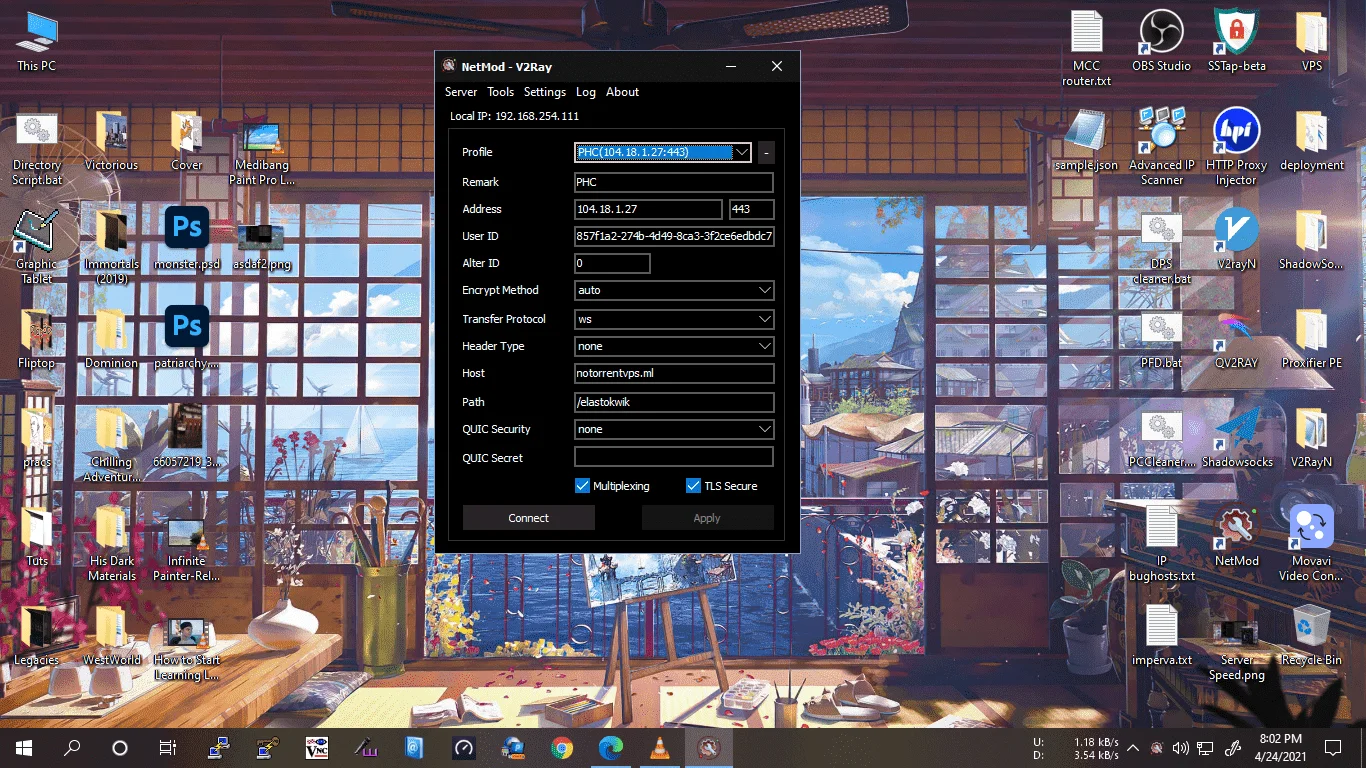Select the Victorious folder icon

(112, 141)
